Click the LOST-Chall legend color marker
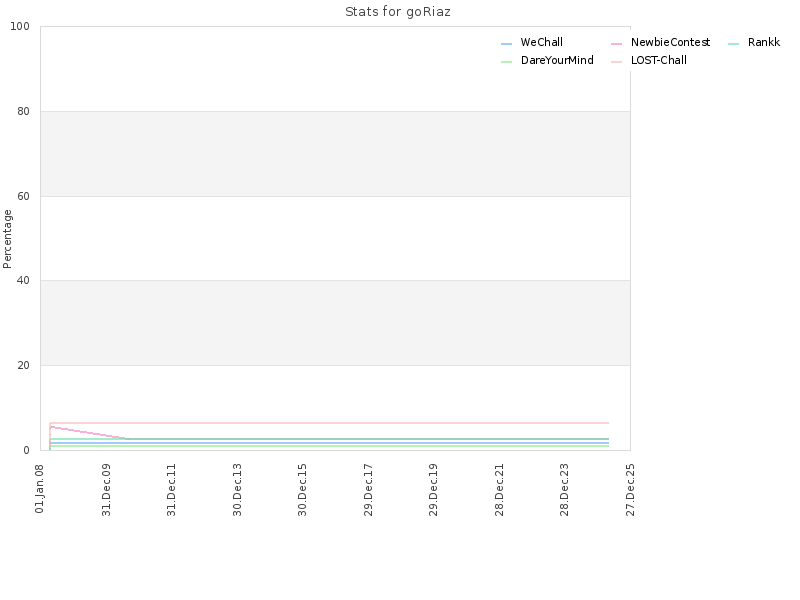800x600 pixels. (x=616, y=62)
